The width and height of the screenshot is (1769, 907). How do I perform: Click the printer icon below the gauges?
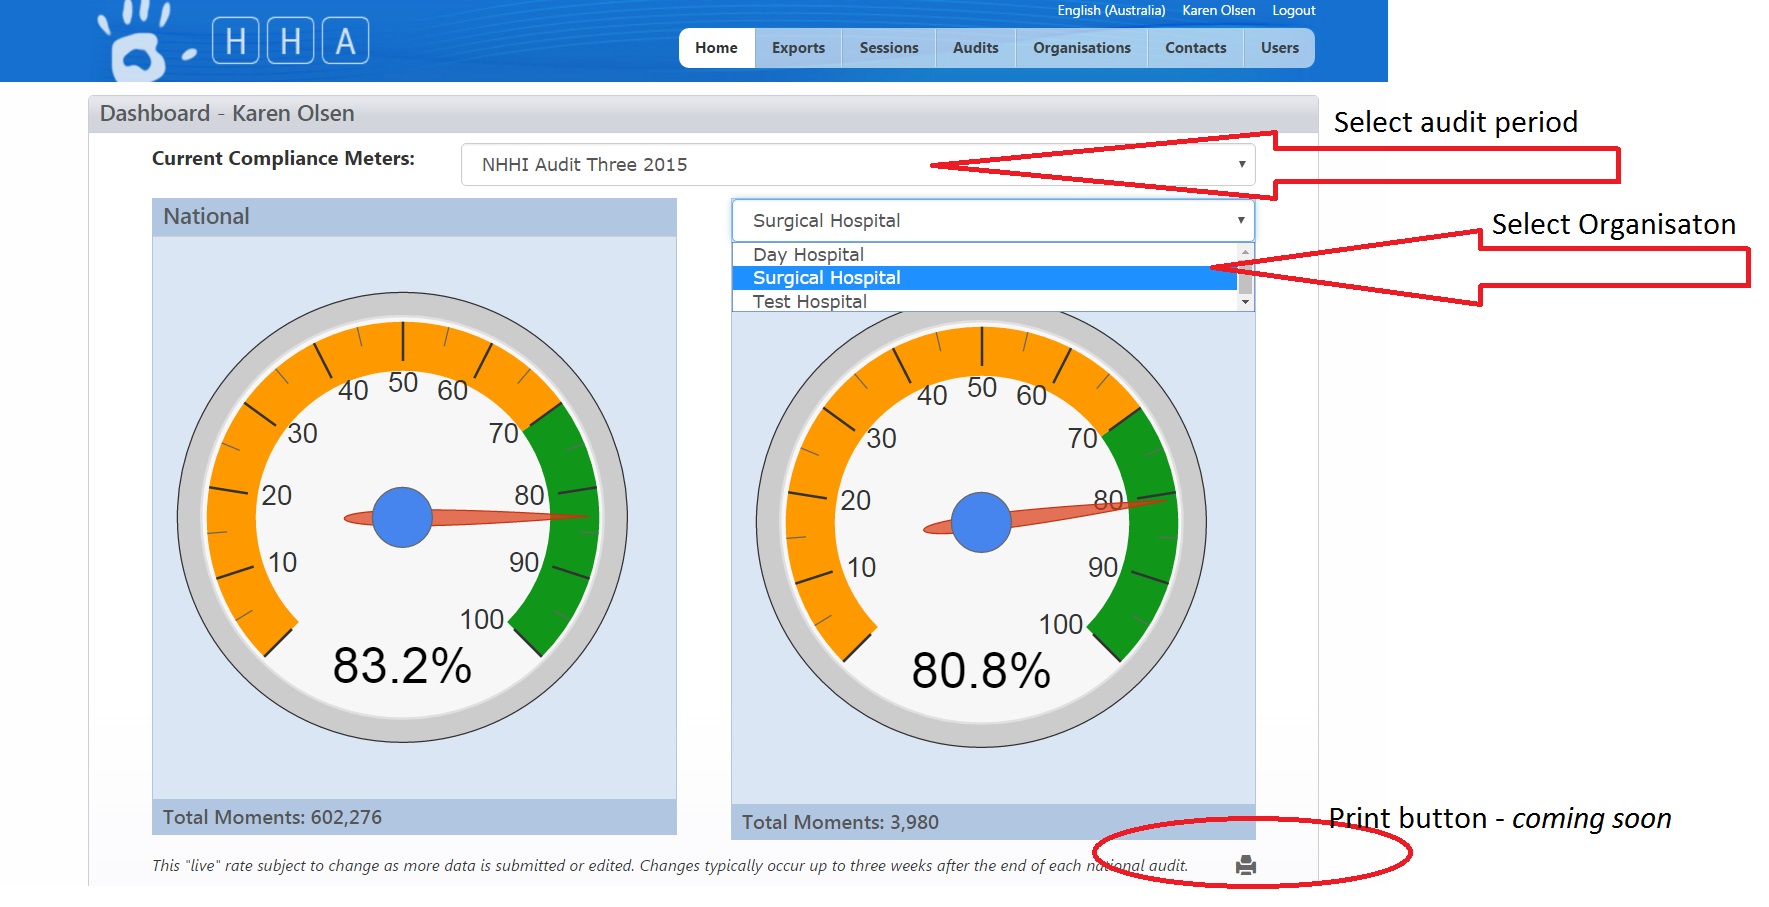1245,865
